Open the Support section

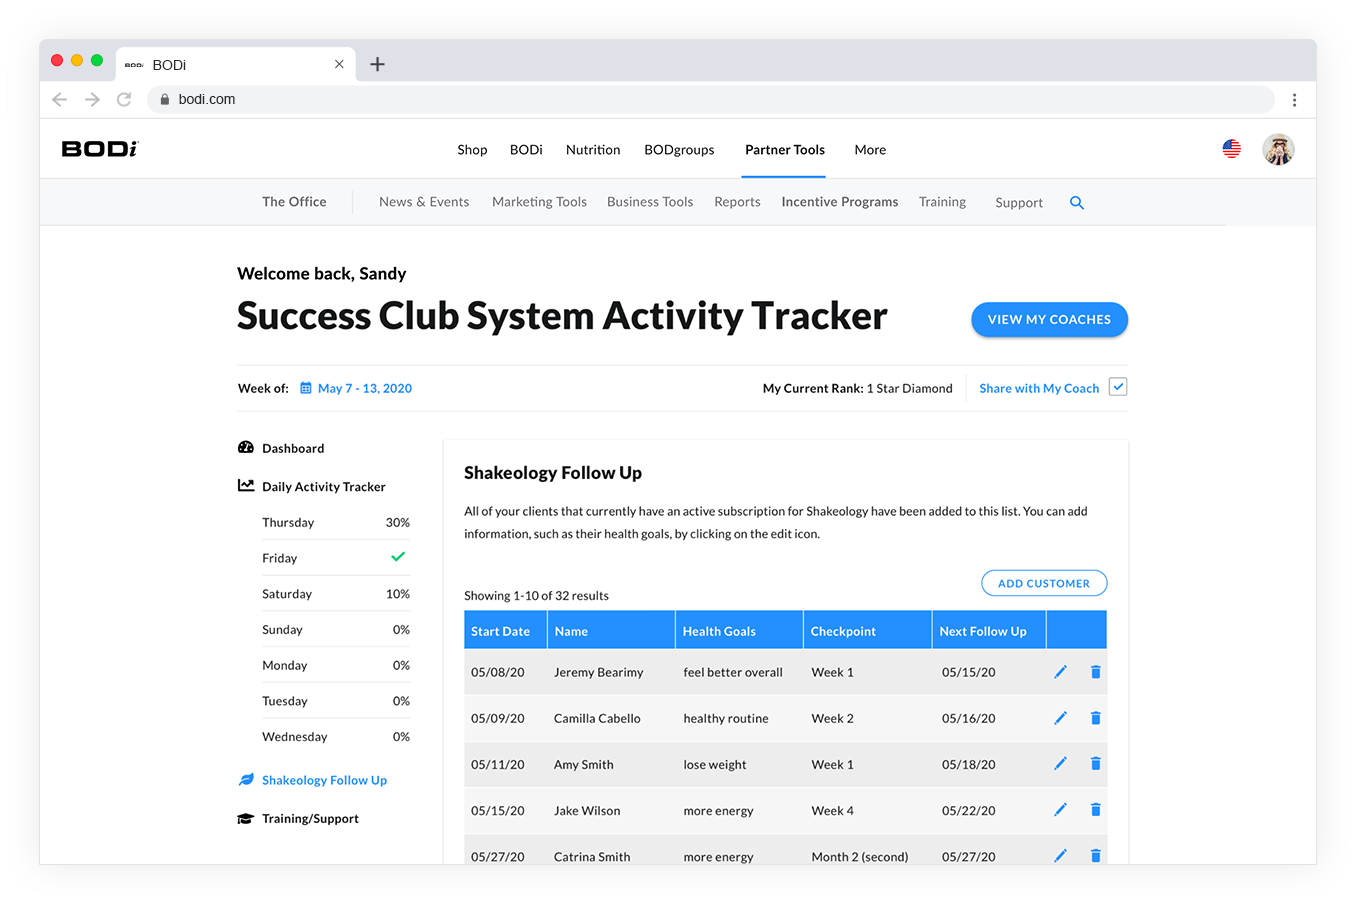click(1019, 203)
